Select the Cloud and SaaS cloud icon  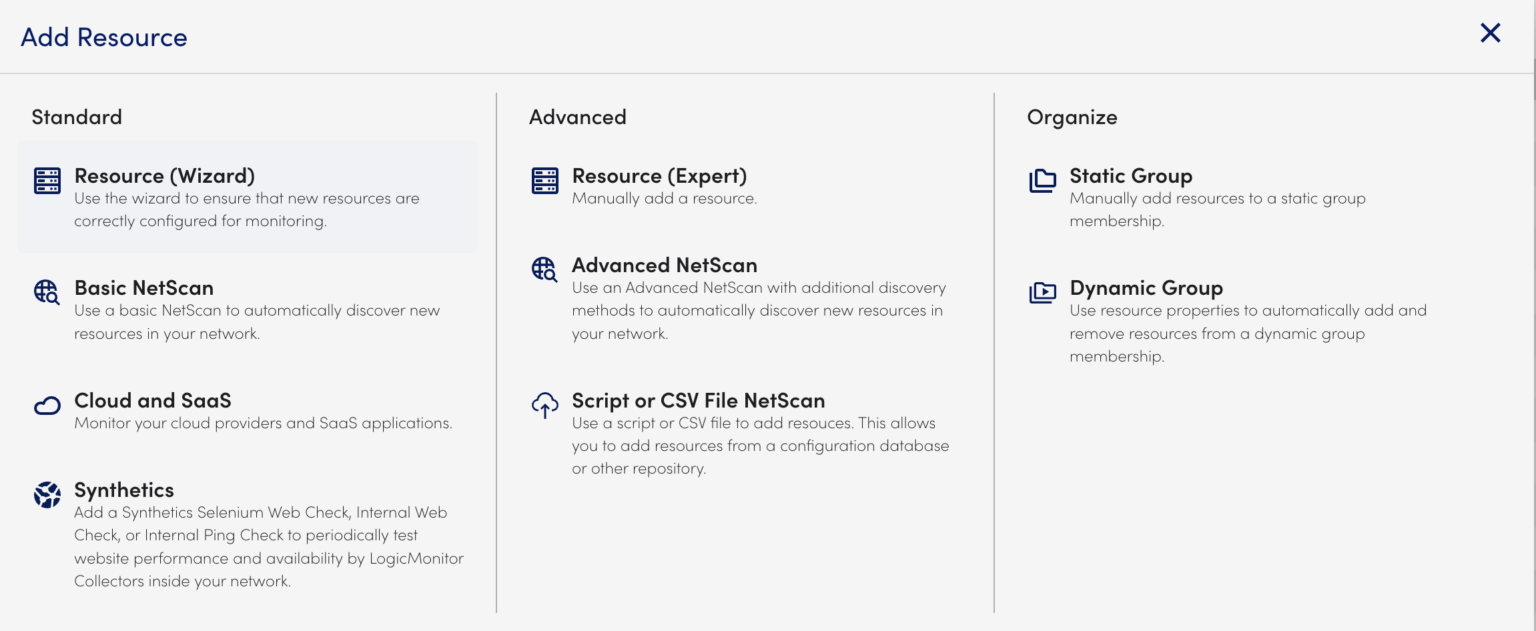click(47, 404)
